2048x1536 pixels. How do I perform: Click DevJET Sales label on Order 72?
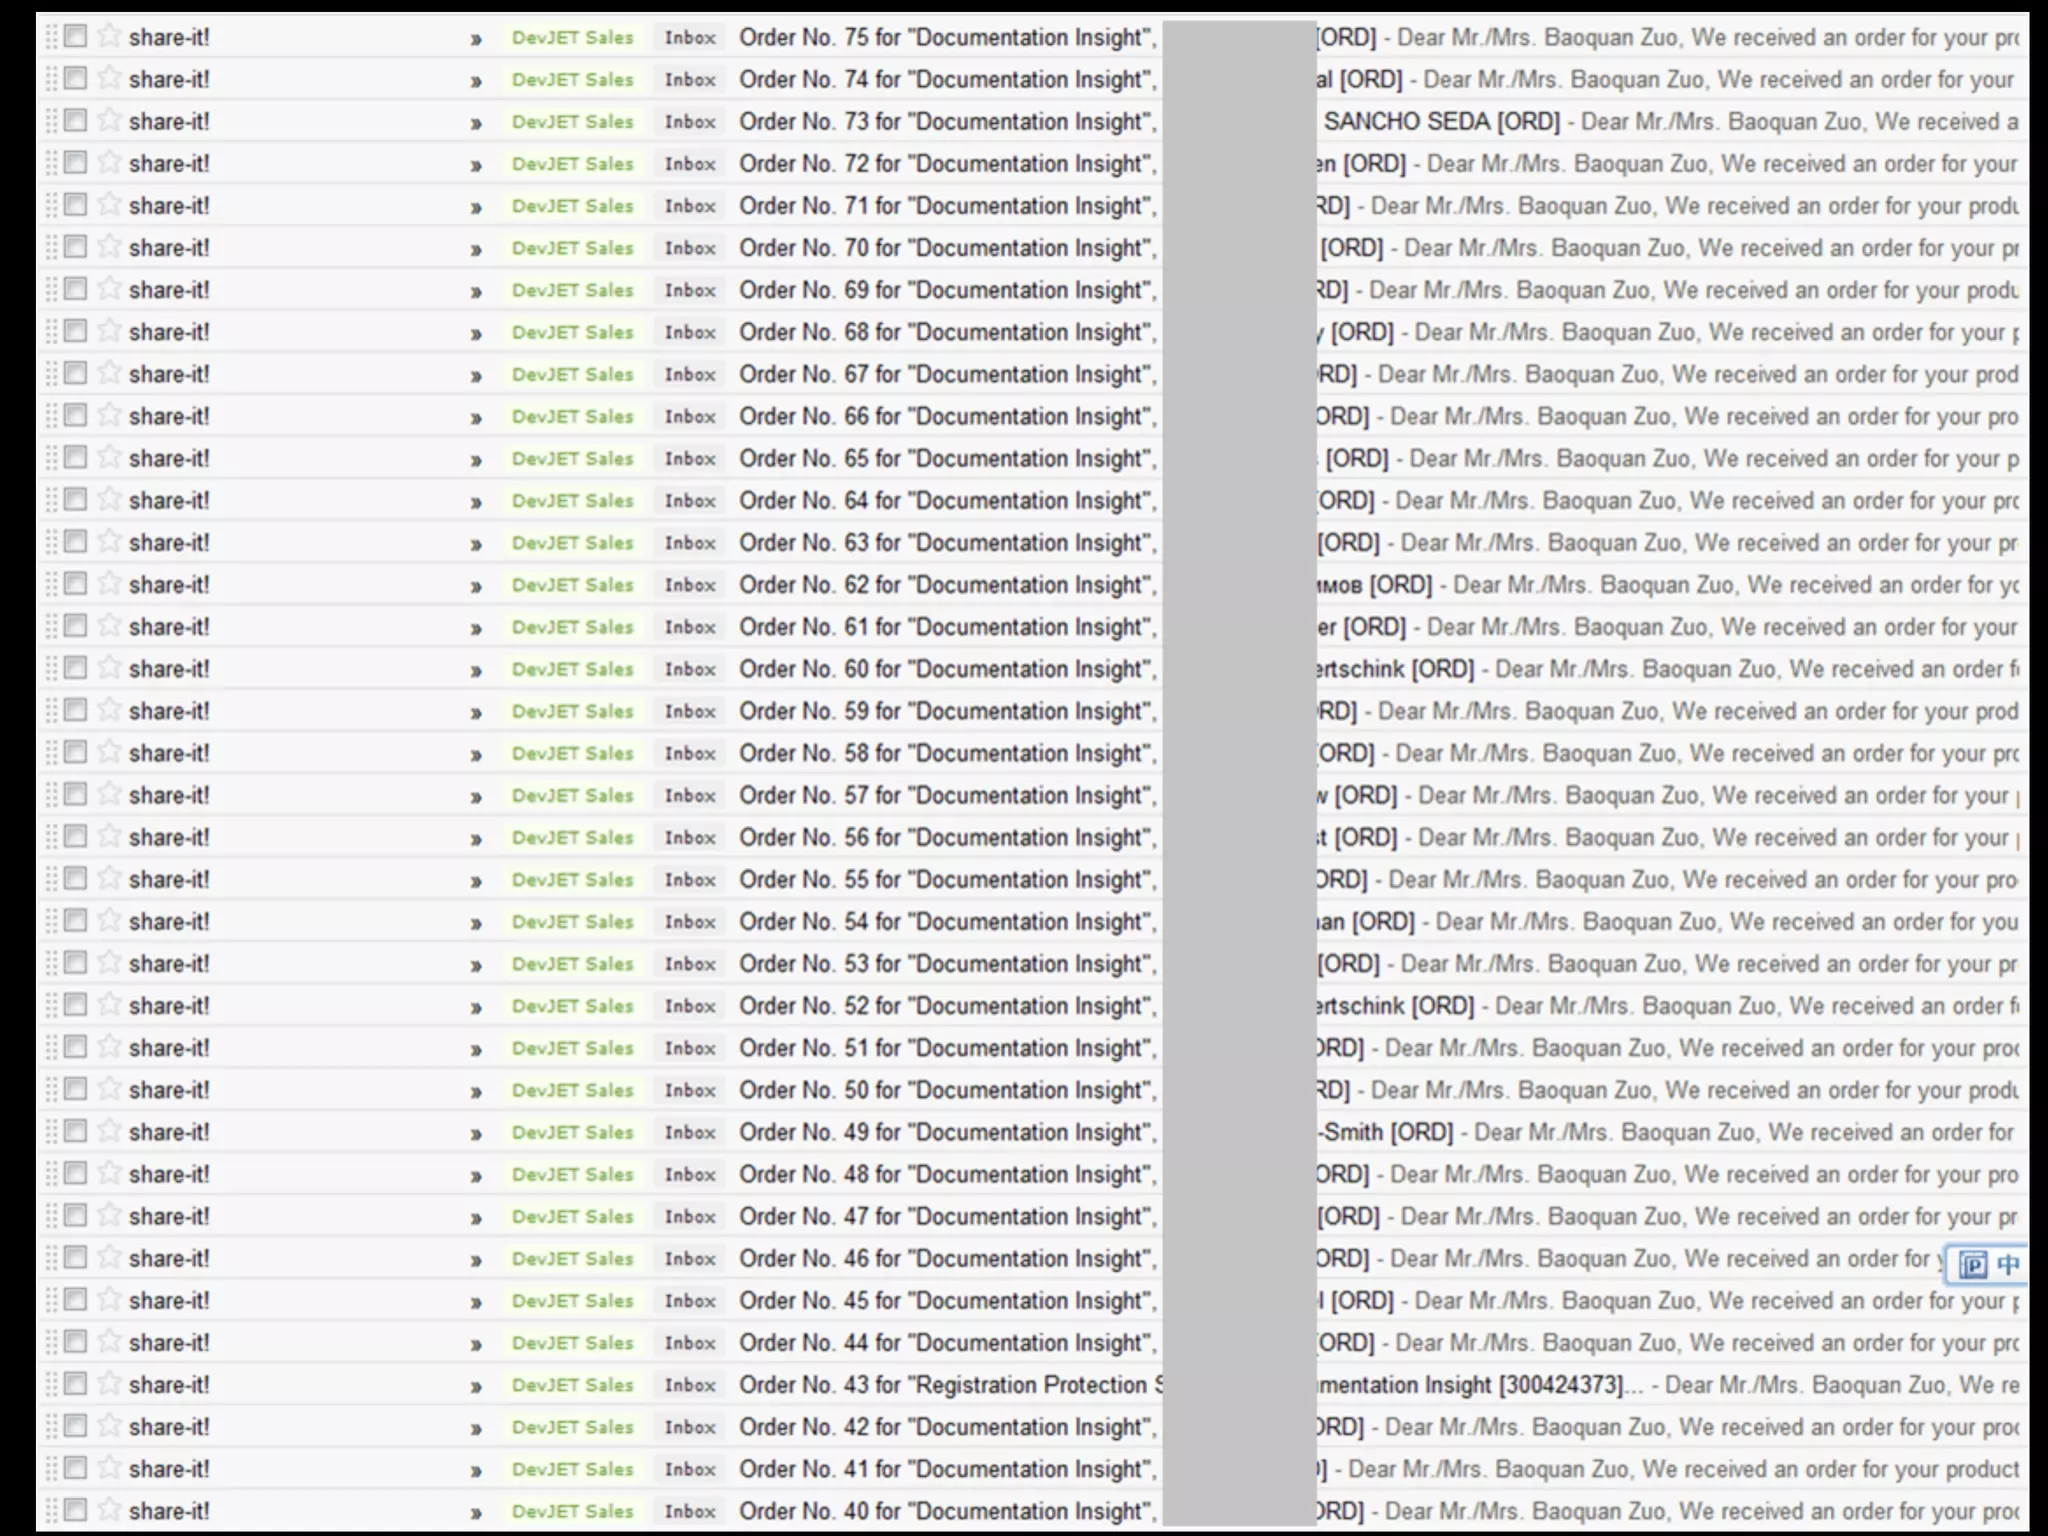[x=572, y=164]
